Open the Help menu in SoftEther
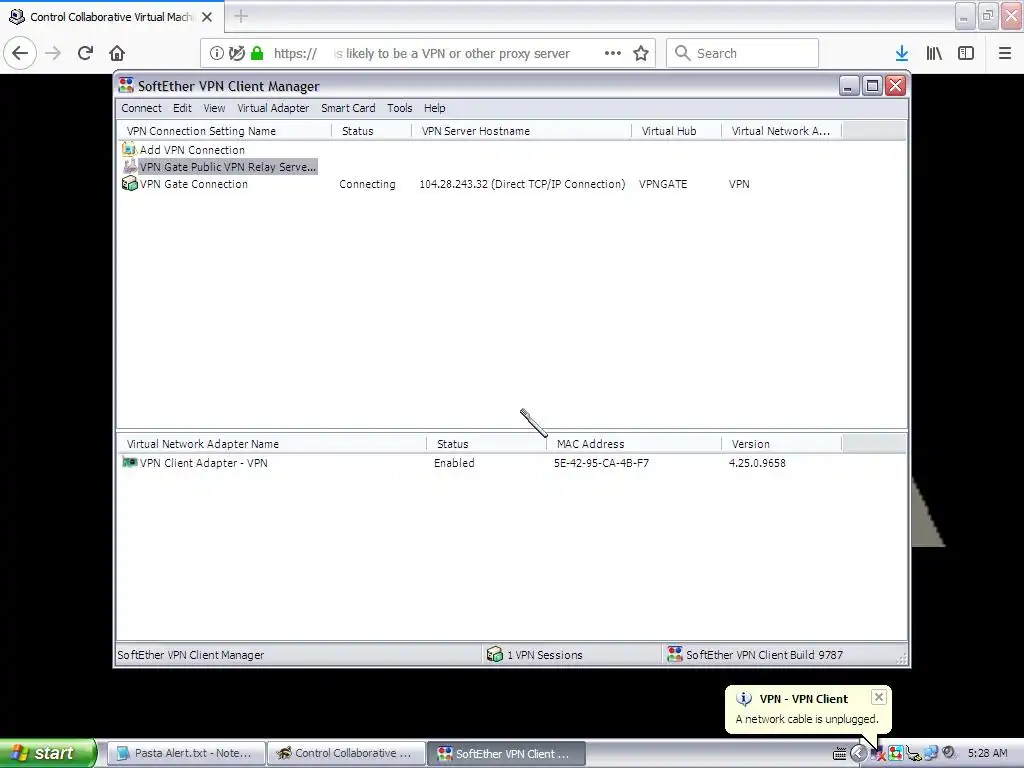1024x768 pixels. (x=434, y=108)
